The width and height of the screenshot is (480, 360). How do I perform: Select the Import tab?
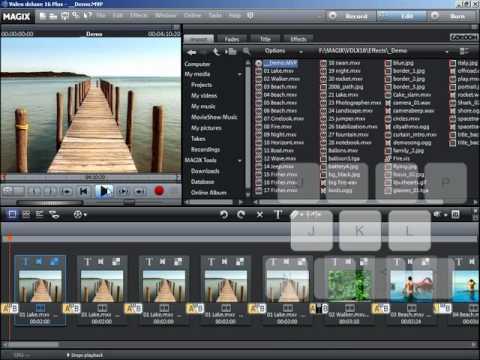[x=199, y=39]
